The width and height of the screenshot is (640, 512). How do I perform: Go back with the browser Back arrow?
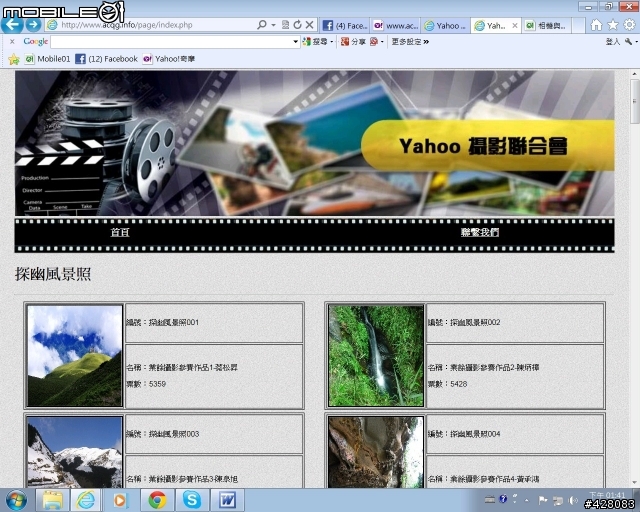[12, 24]
